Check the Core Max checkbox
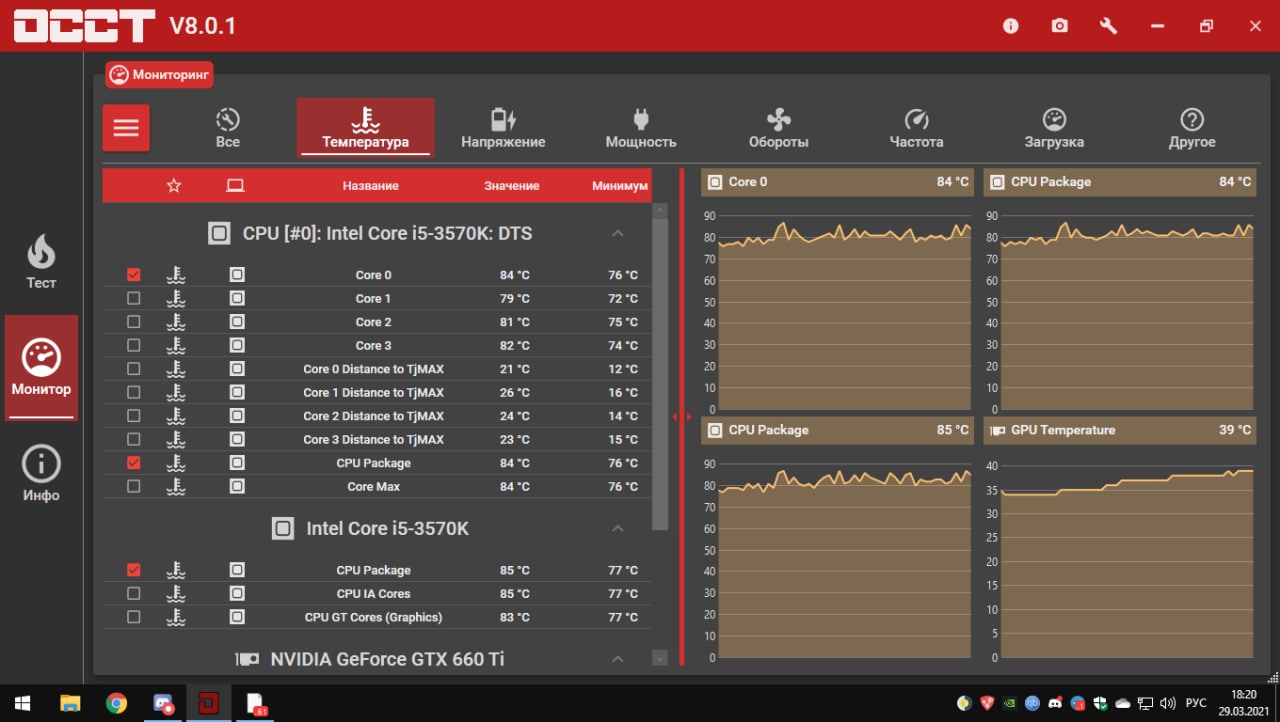 [134, 486]
